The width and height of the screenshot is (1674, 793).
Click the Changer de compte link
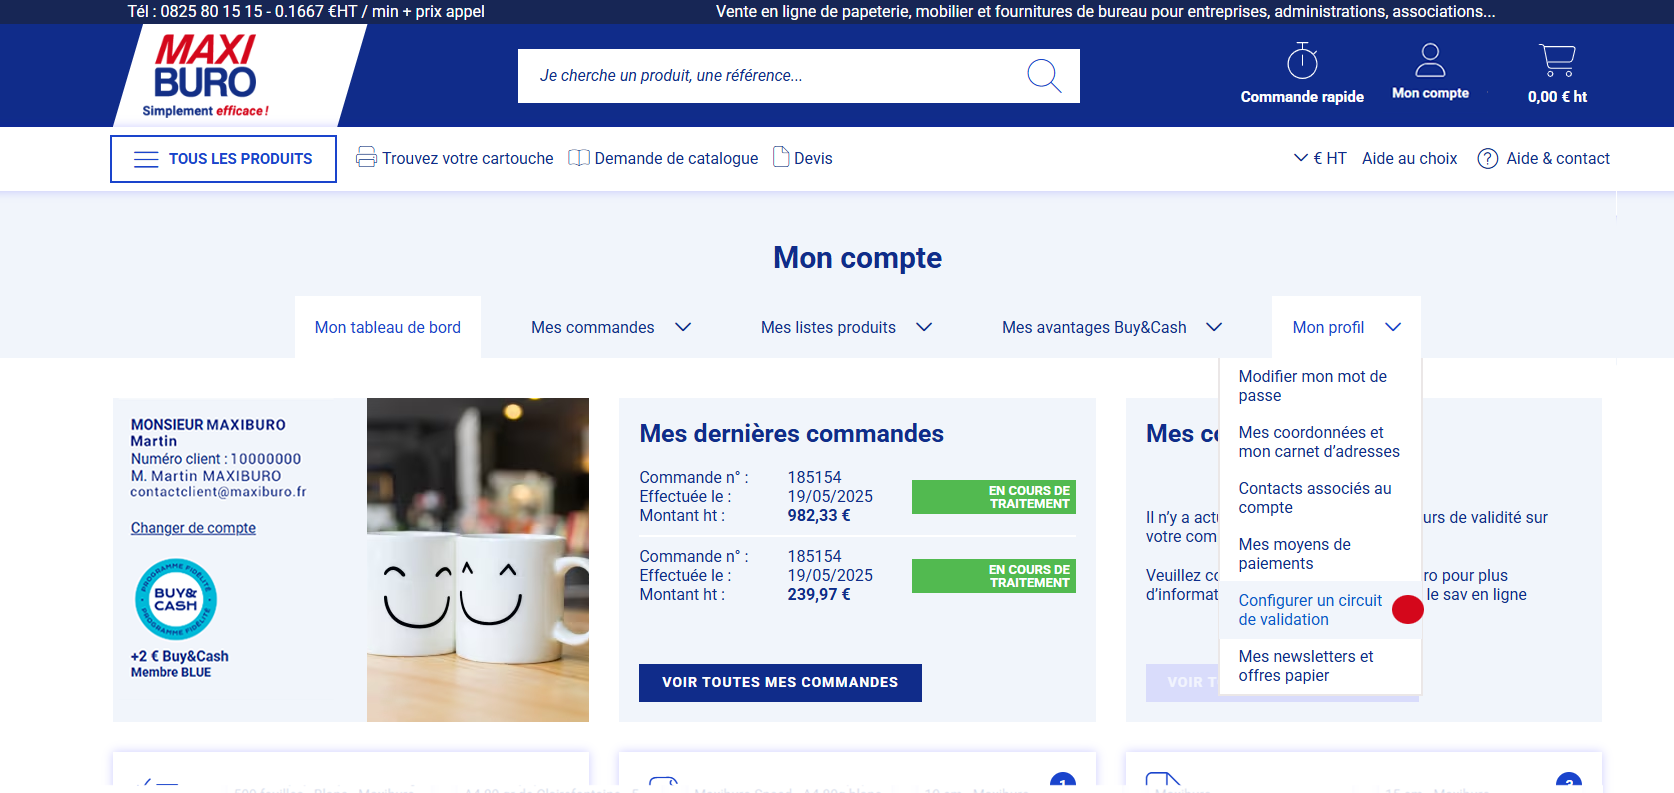click(193, 528)
